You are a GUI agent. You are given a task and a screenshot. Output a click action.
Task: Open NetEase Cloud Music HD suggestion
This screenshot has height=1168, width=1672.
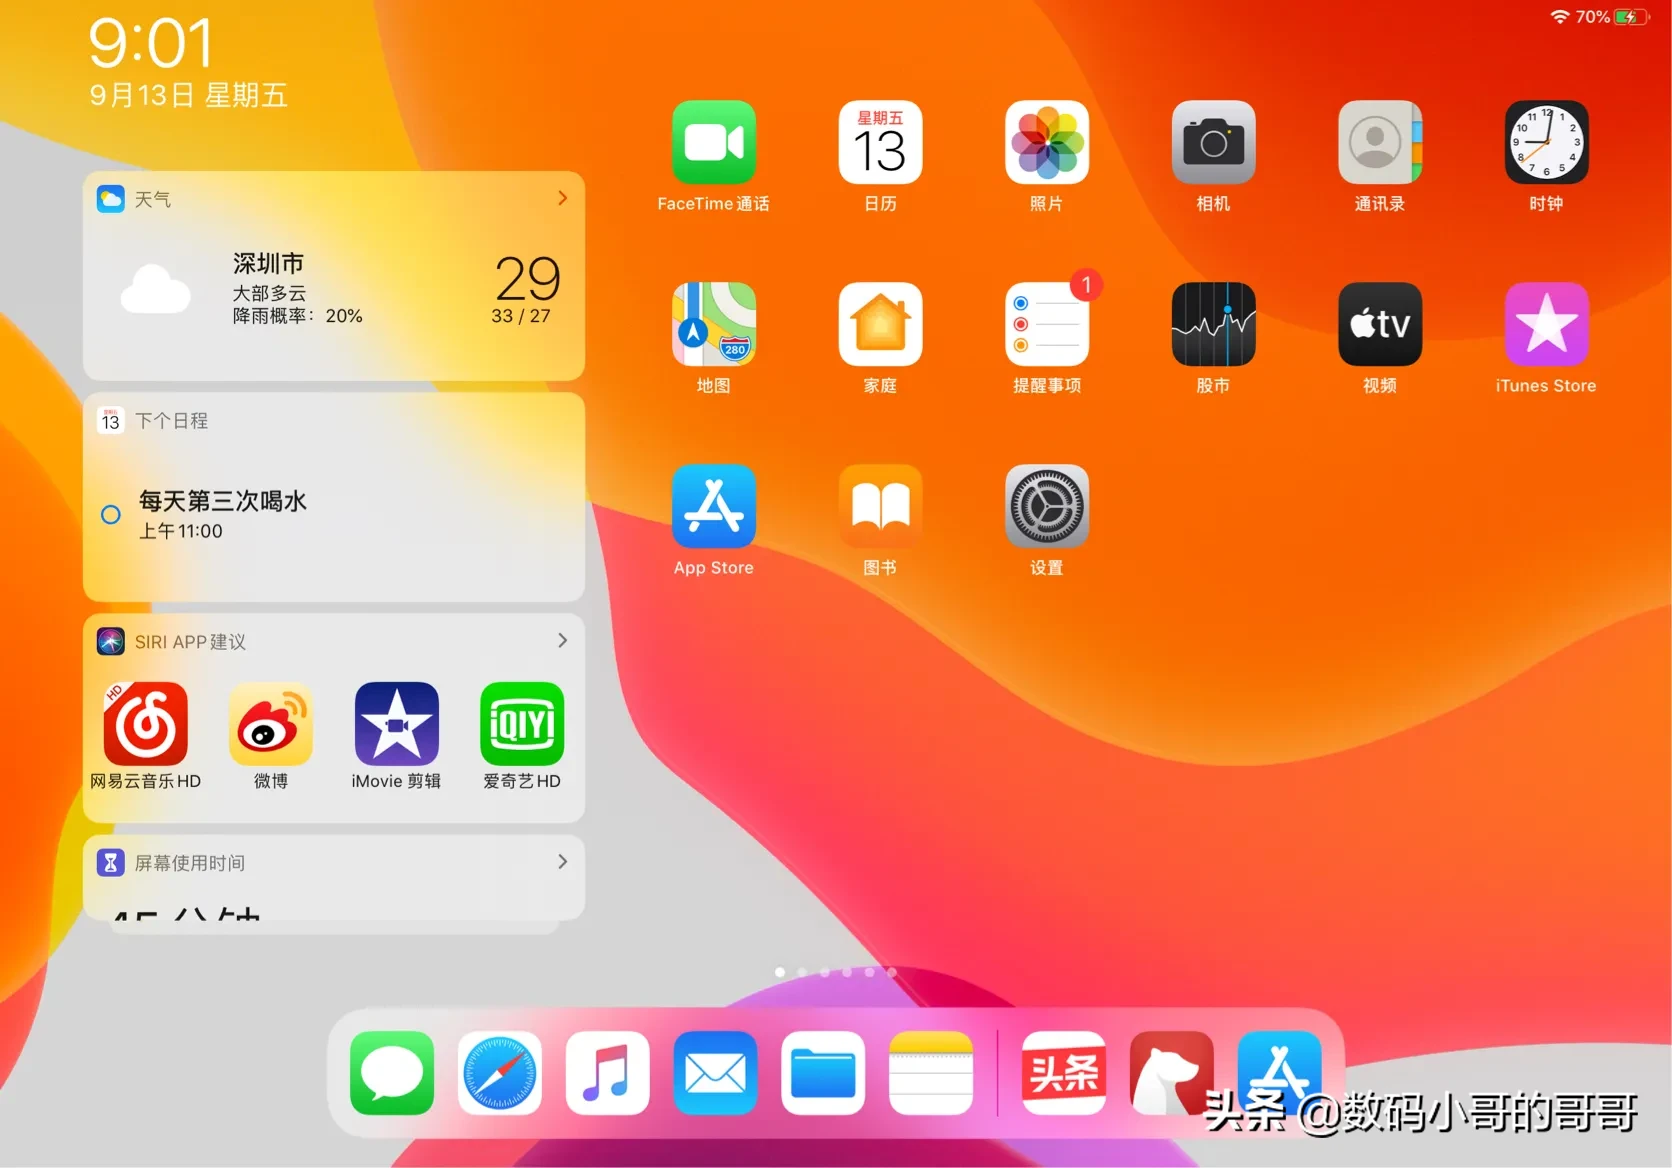click(146, 724)
